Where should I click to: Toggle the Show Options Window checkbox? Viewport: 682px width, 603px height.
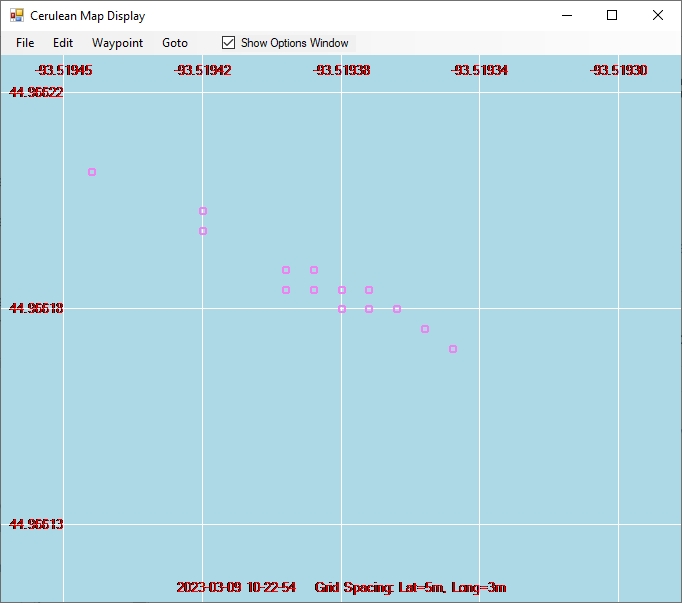point(229,43)
